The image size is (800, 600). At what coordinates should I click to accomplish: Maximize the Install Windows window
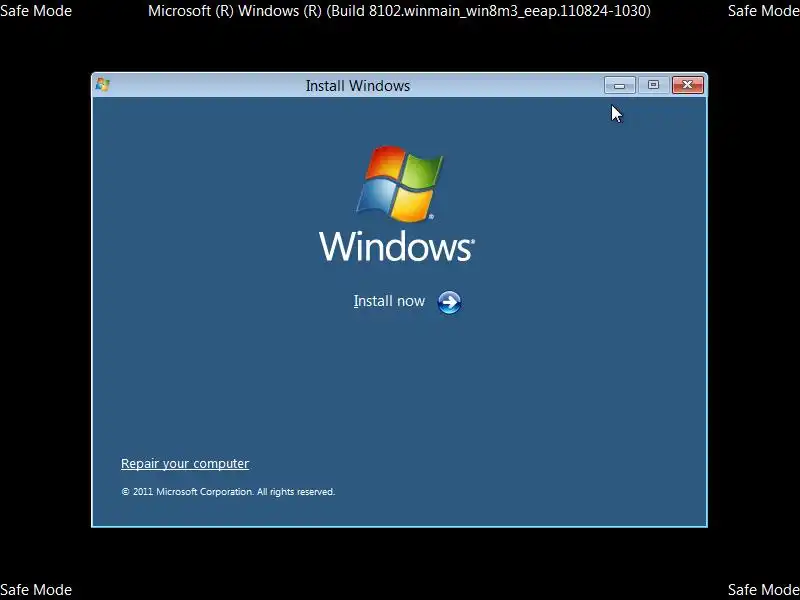[x=654, y=85]
